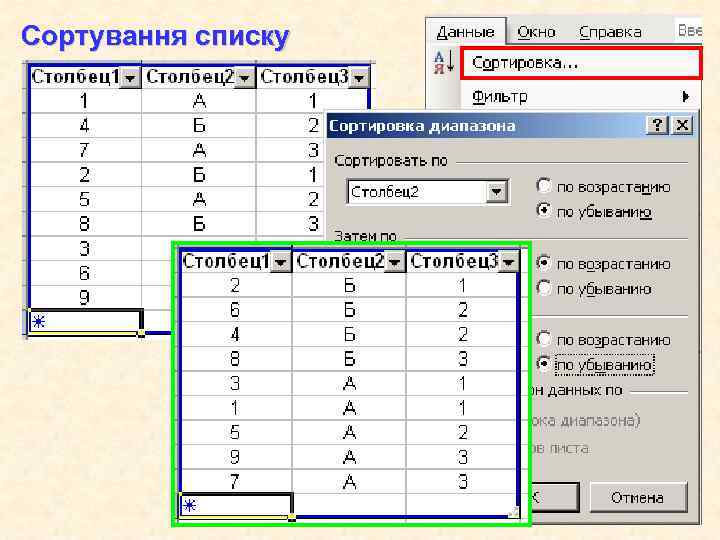This screenshot has height=540, width=720.
Task: Select the first Б cell in lower table
Action: click(349, 285)
